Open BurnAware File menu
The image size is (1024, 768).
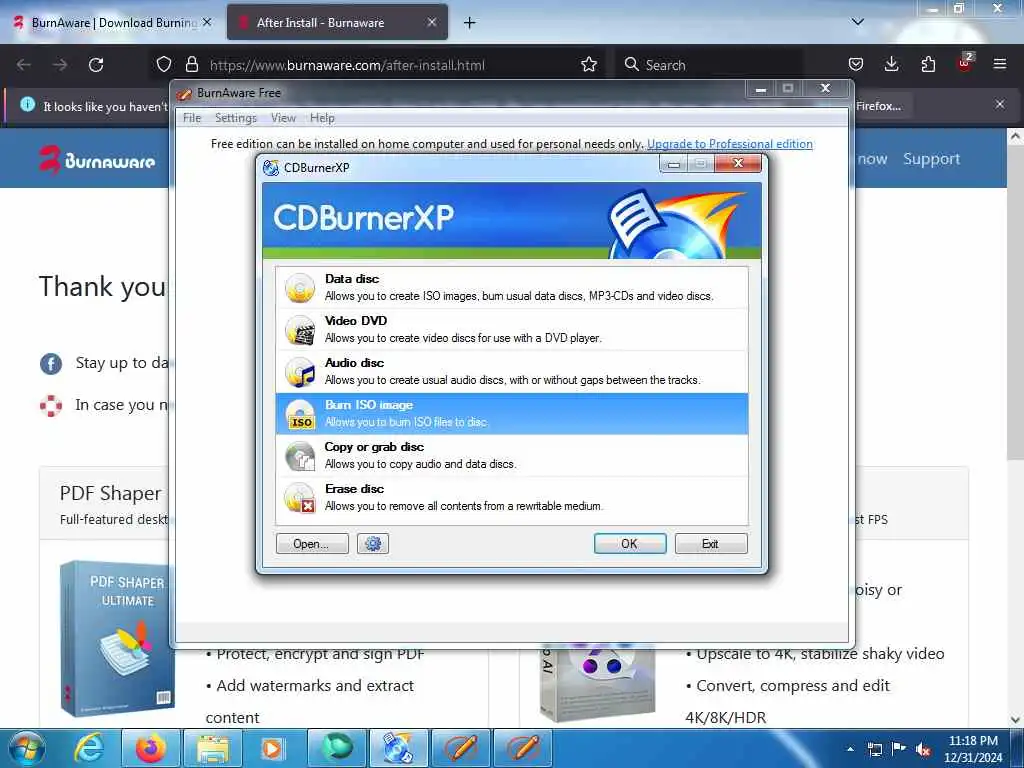point(191,118)
